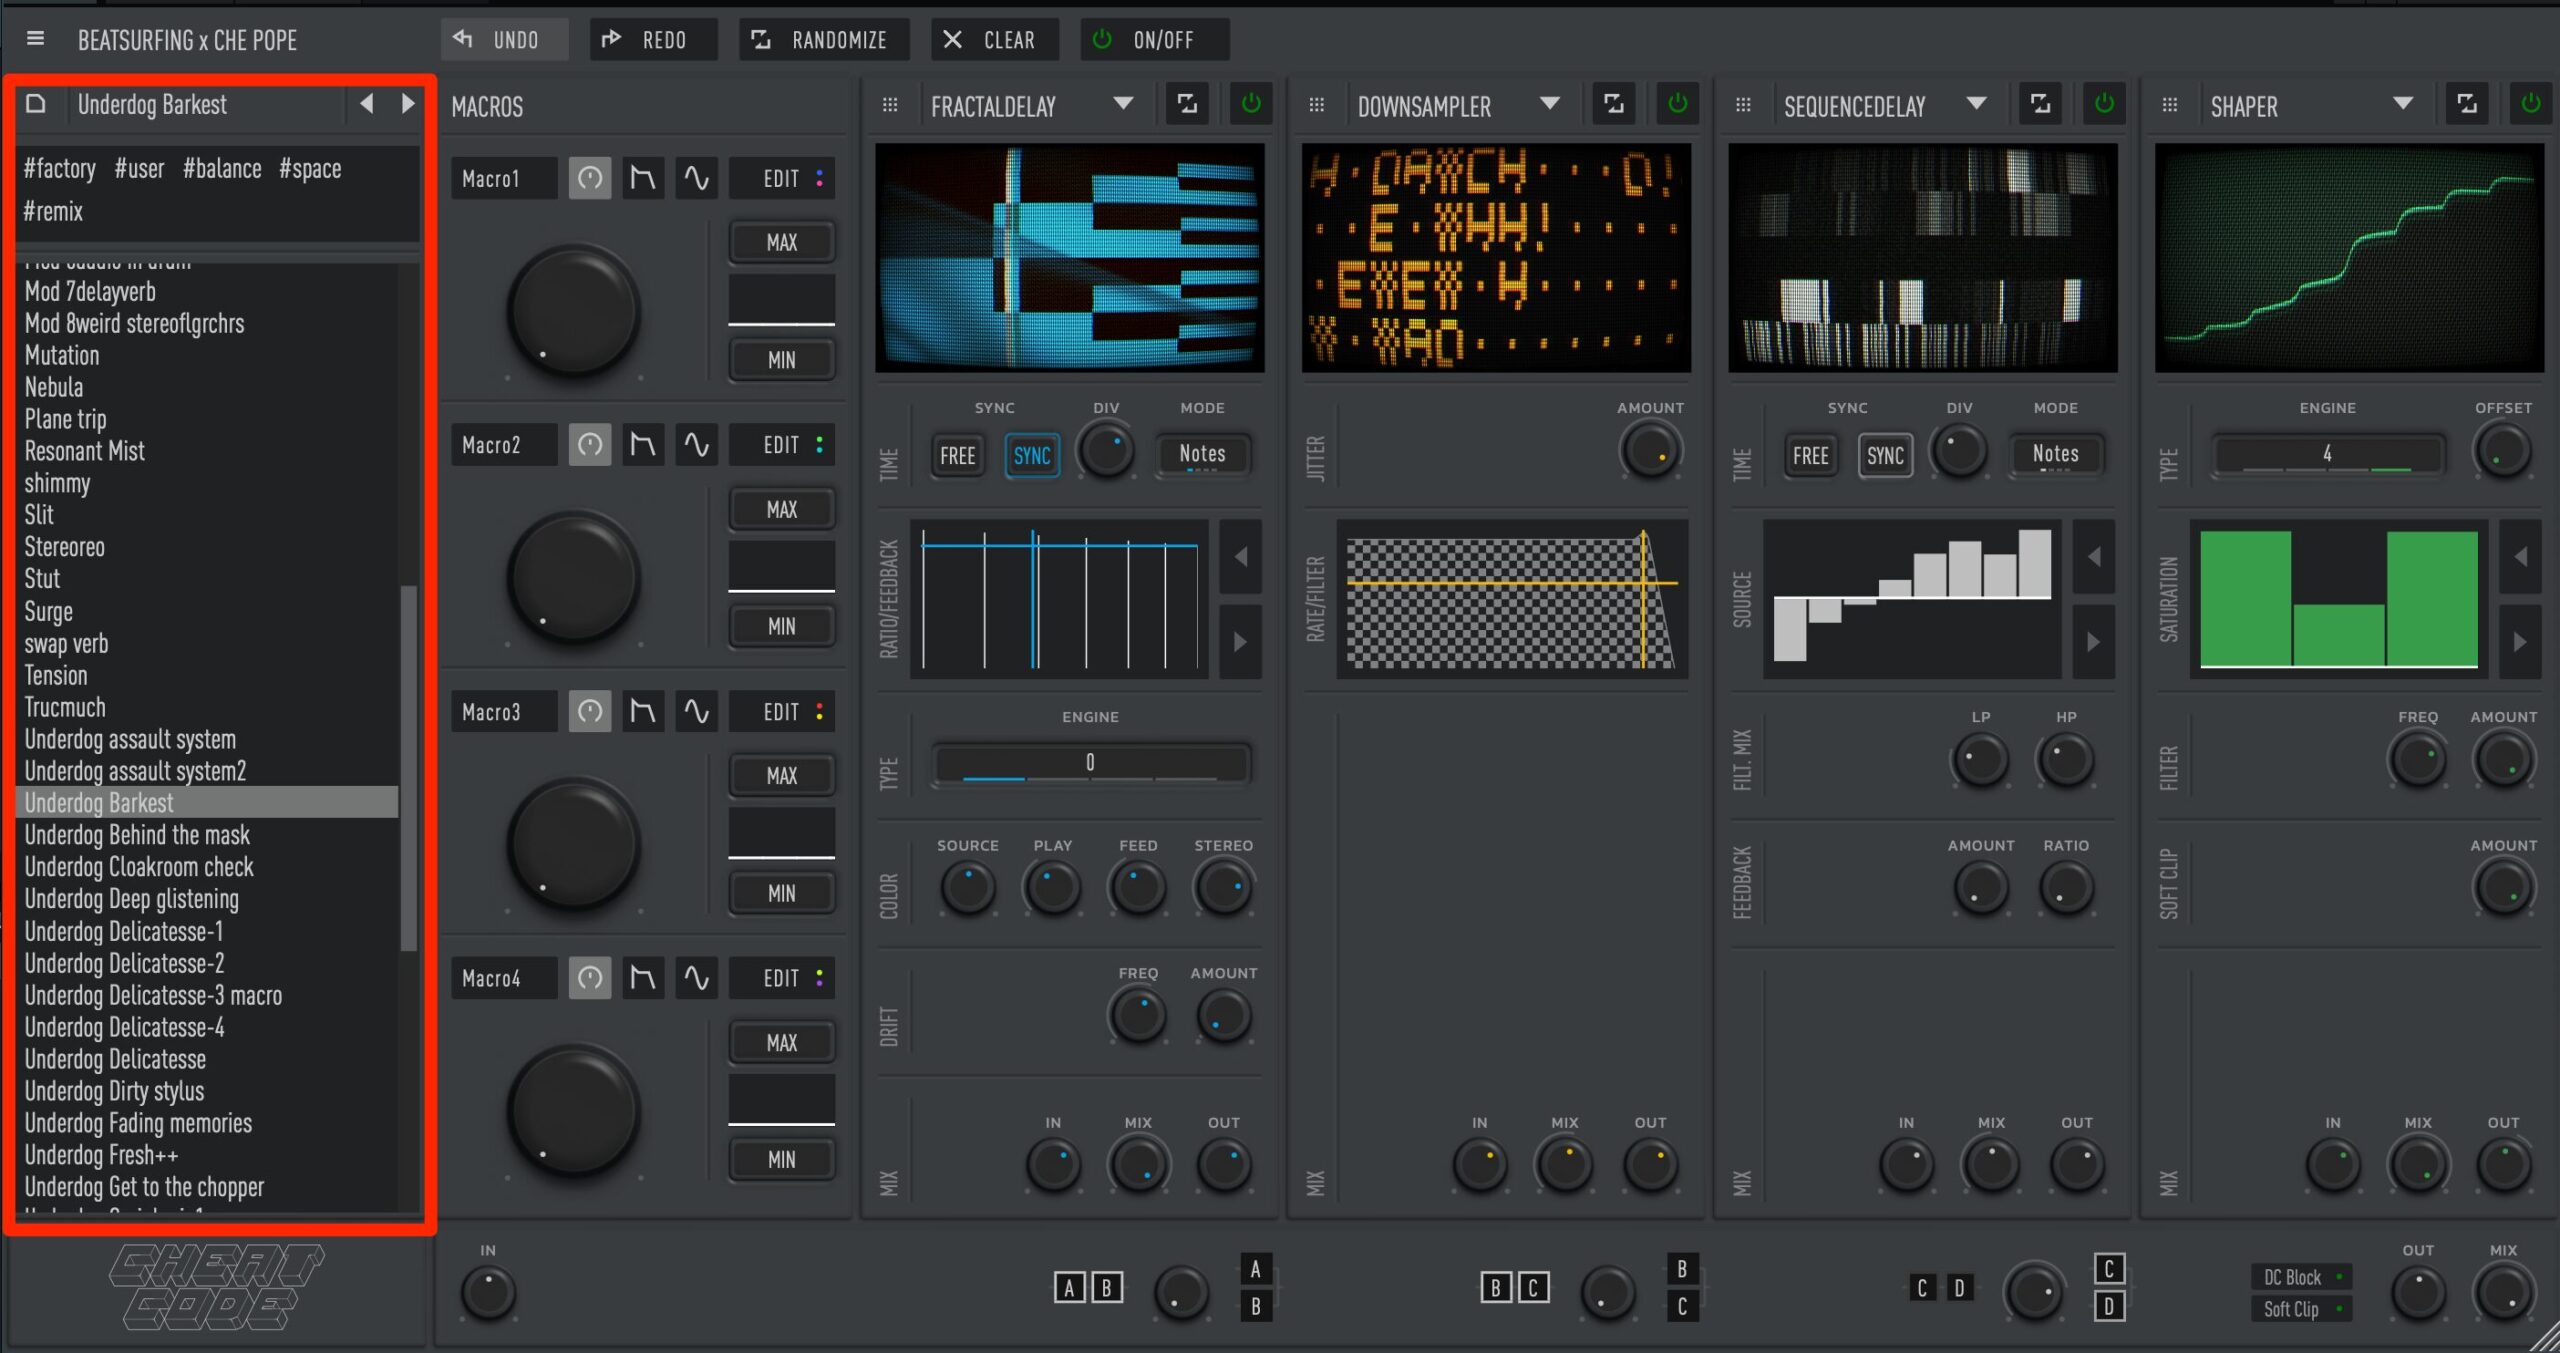The image size is (2560, 1353).
Task: Set SEQUENCEDELAY time to FREE
Action: click(1811, 456)
